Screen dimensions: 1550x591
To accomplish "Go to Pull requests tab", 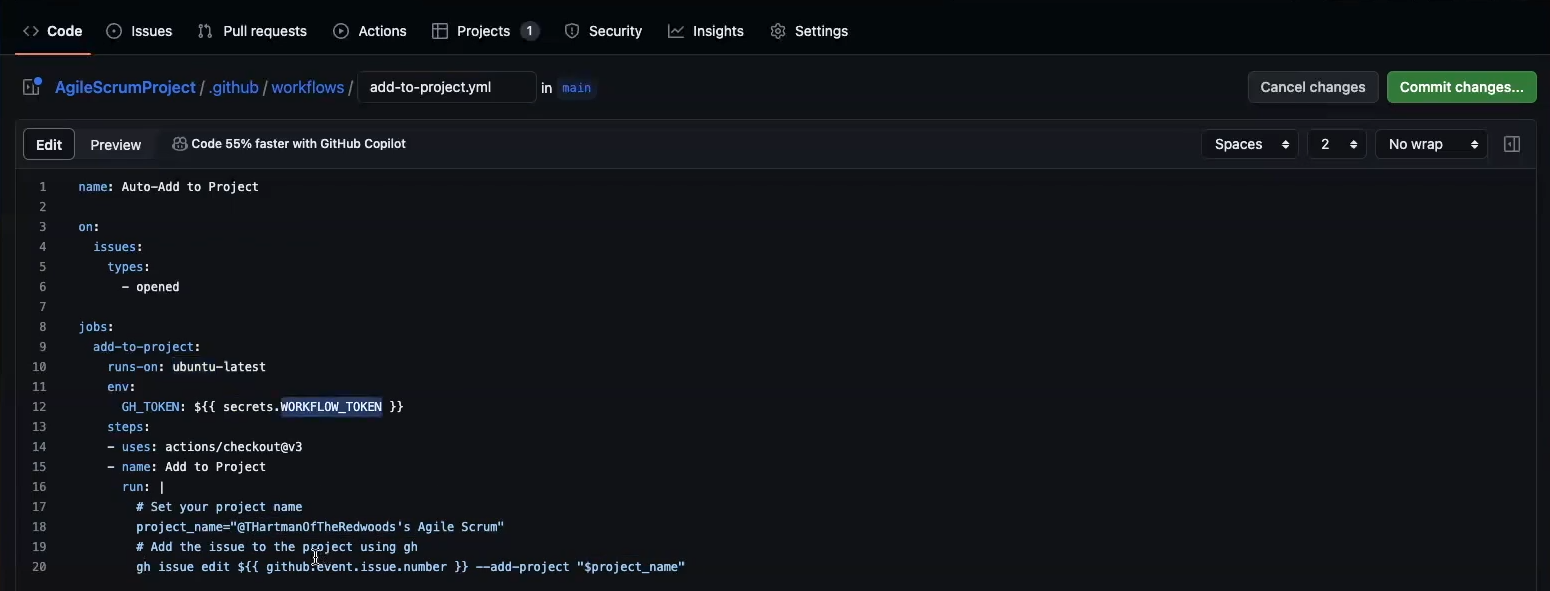I will (253, 31).
